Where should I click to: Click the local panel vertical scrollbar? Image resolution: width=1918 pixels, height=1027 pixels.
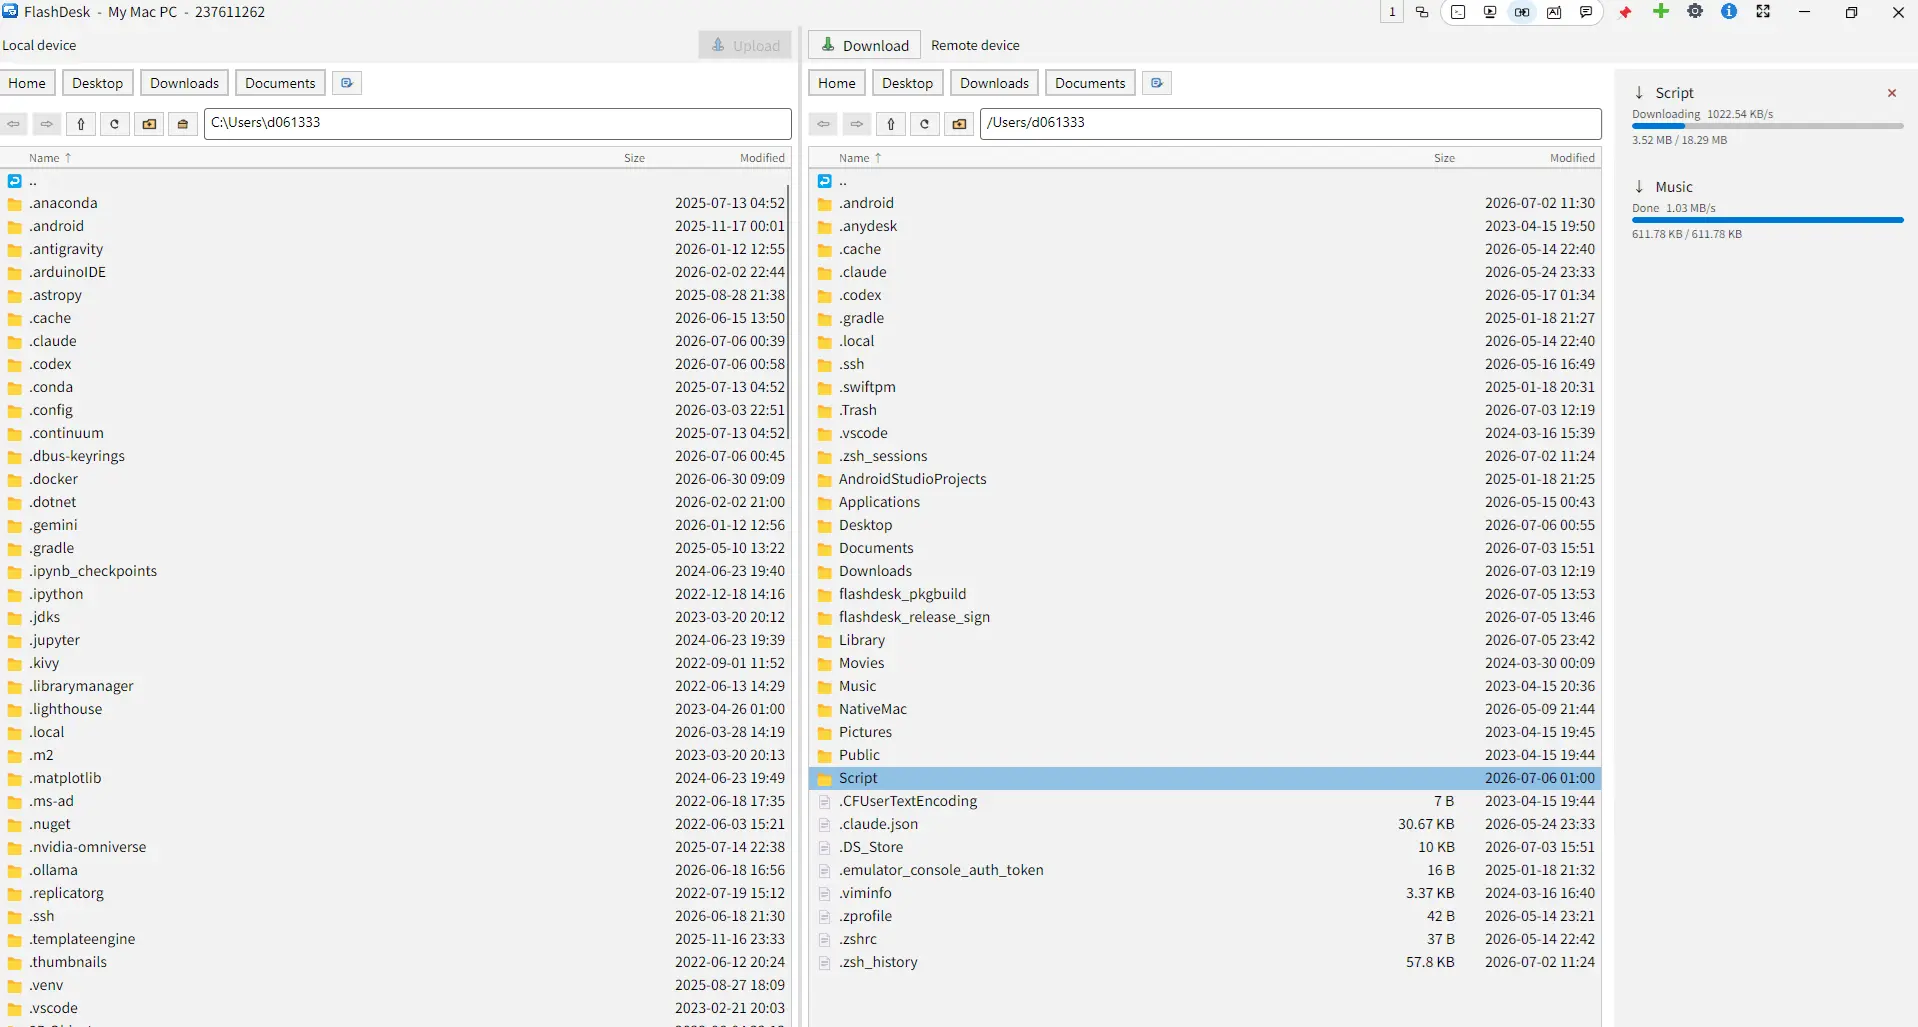(x=789, y=310)
